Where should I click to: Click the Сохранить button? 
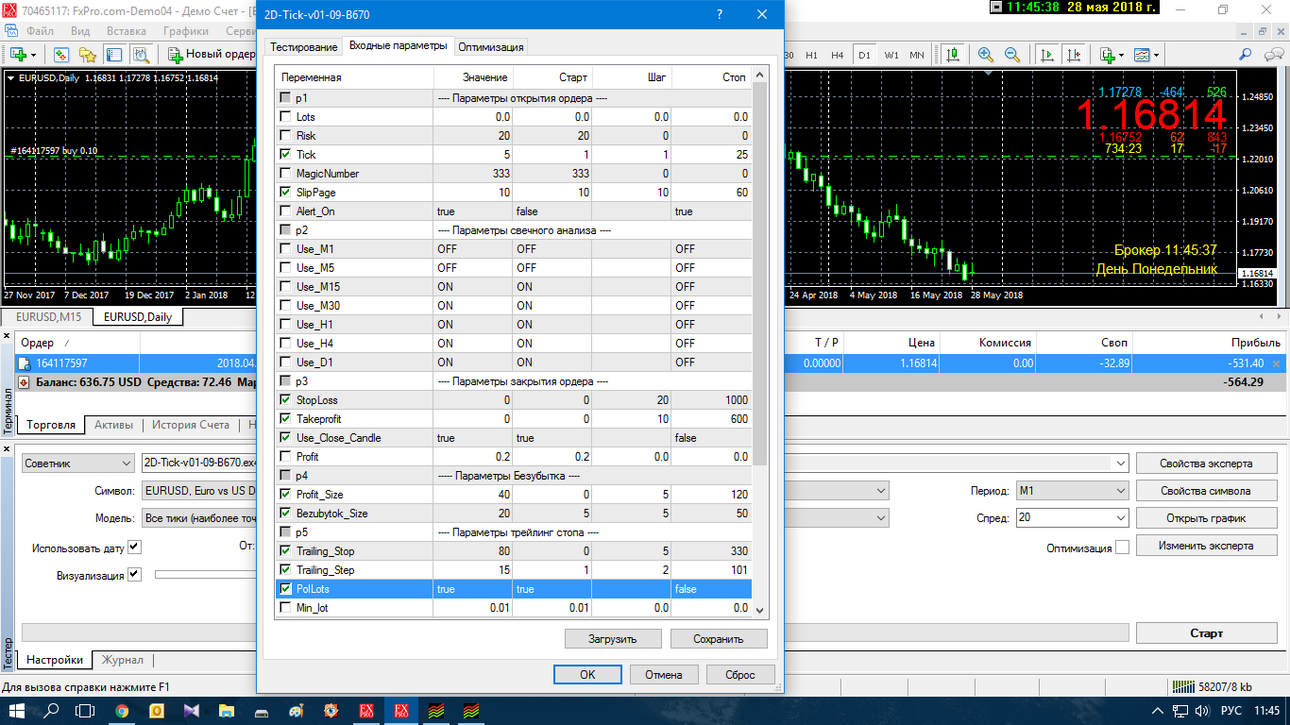coord(718,638)
